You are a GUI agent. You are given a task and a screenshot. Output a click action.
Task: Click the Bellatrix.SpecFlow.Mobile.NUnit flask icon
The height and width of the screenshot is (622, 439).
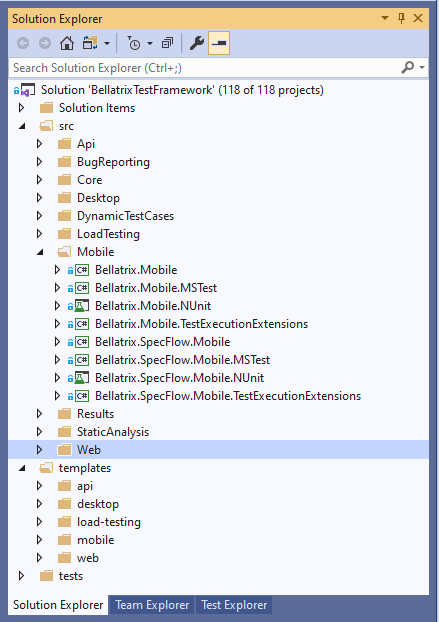point(82,378)
